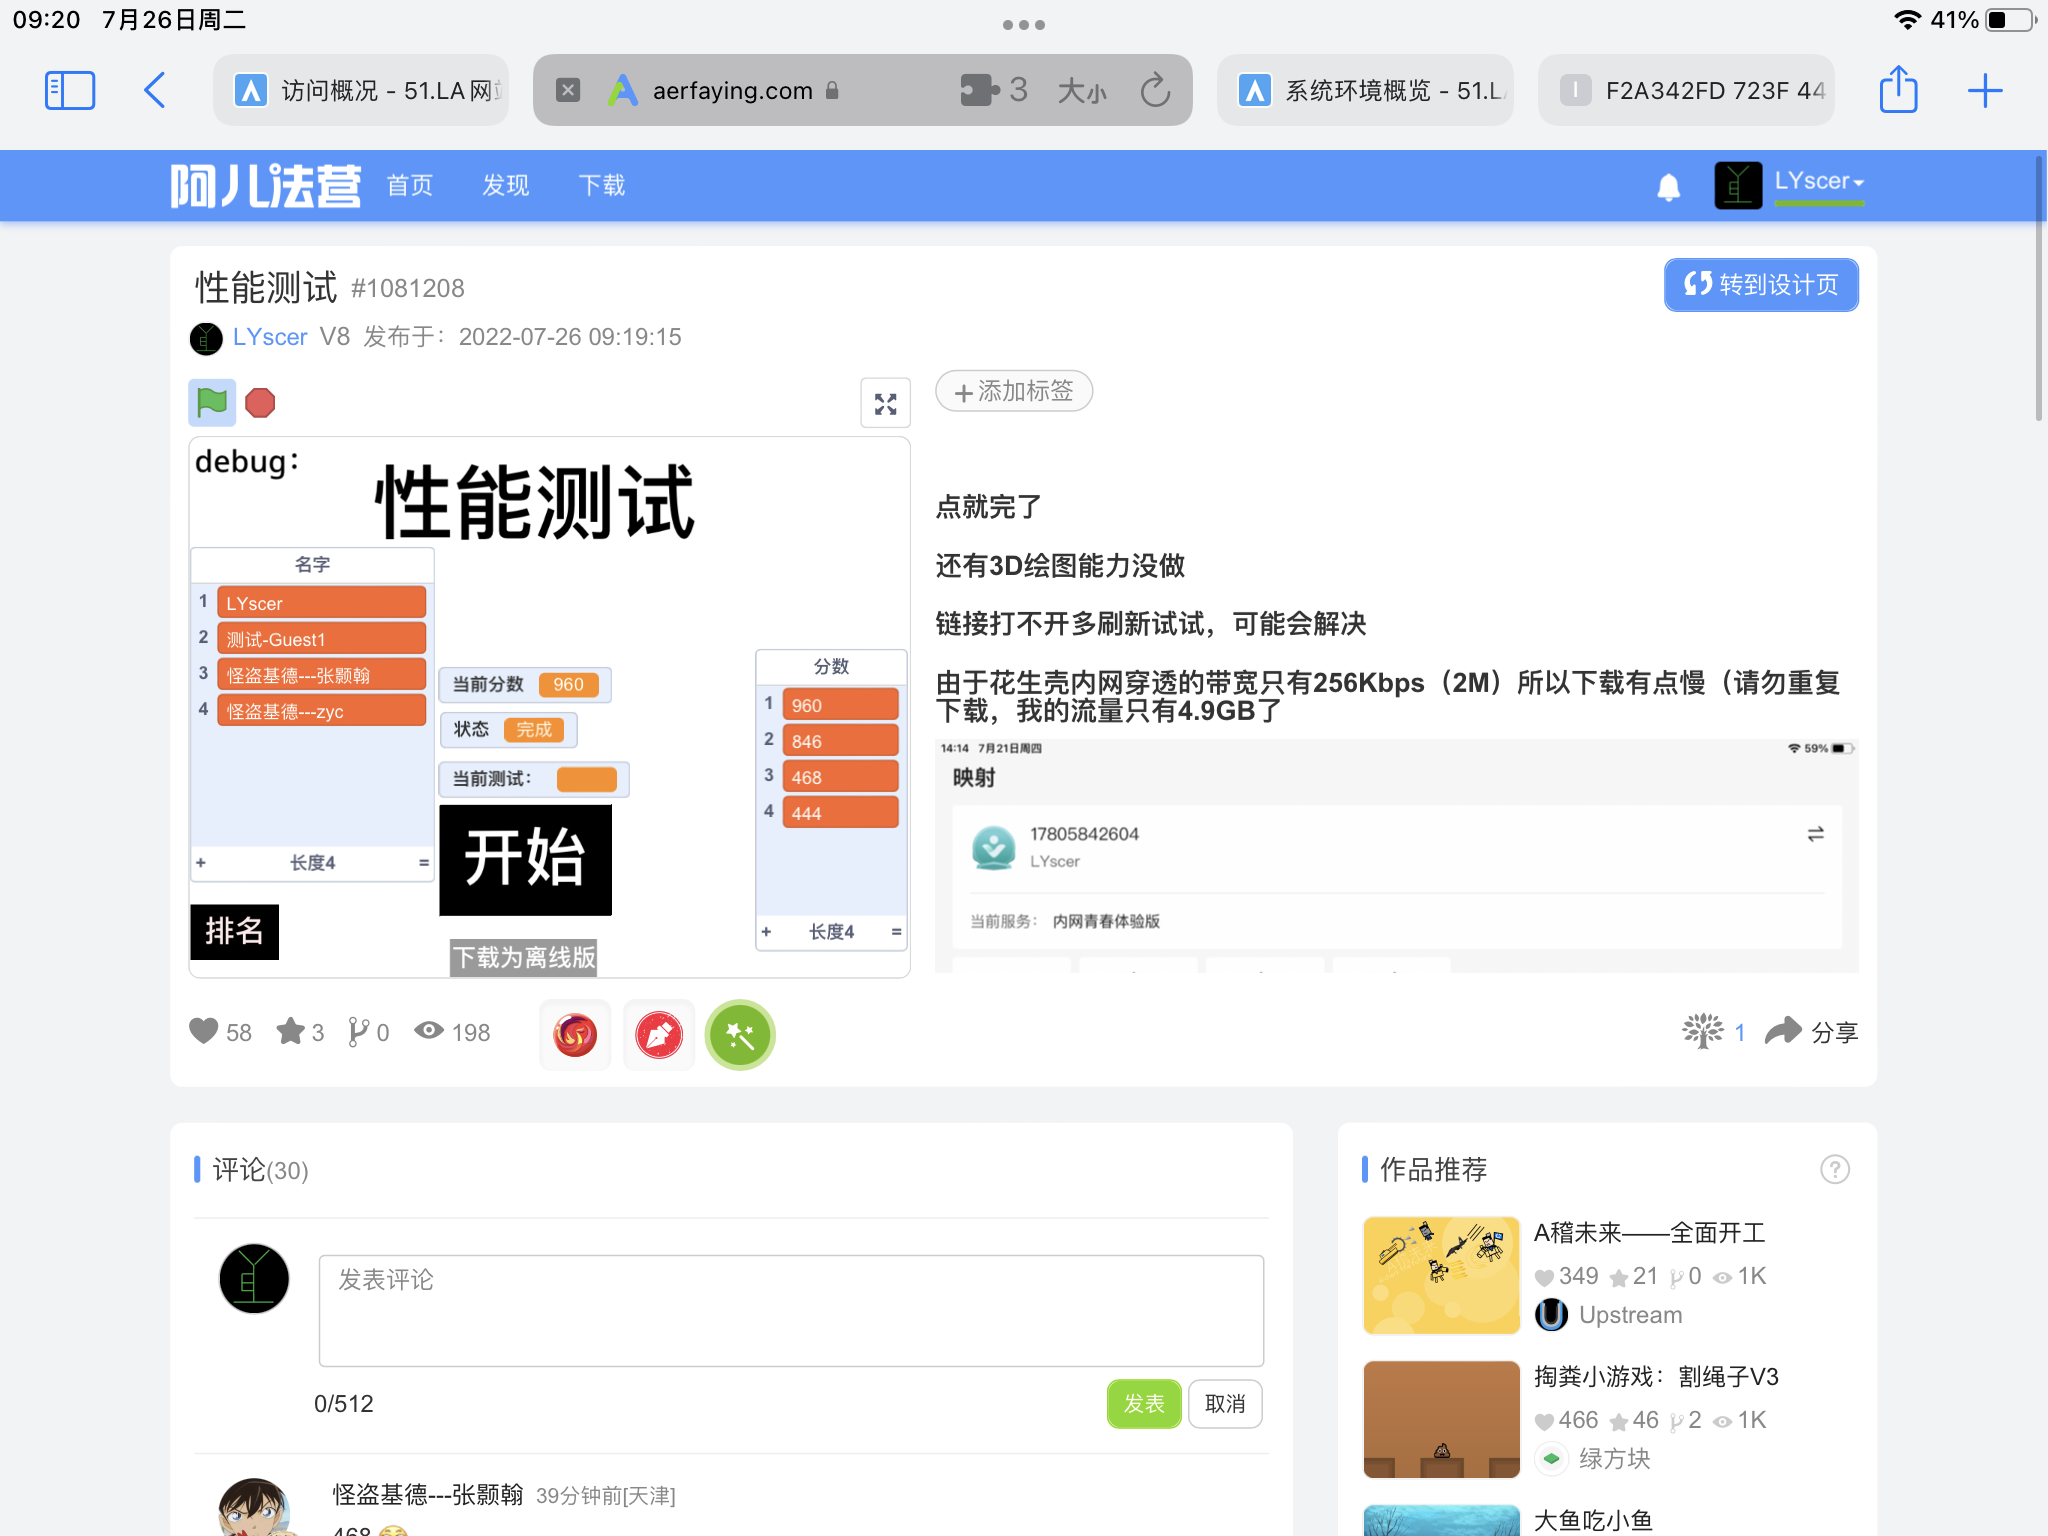Go to the 发现 menu item
This screenshot has width=2048, height=1536.
pos(505,186)
